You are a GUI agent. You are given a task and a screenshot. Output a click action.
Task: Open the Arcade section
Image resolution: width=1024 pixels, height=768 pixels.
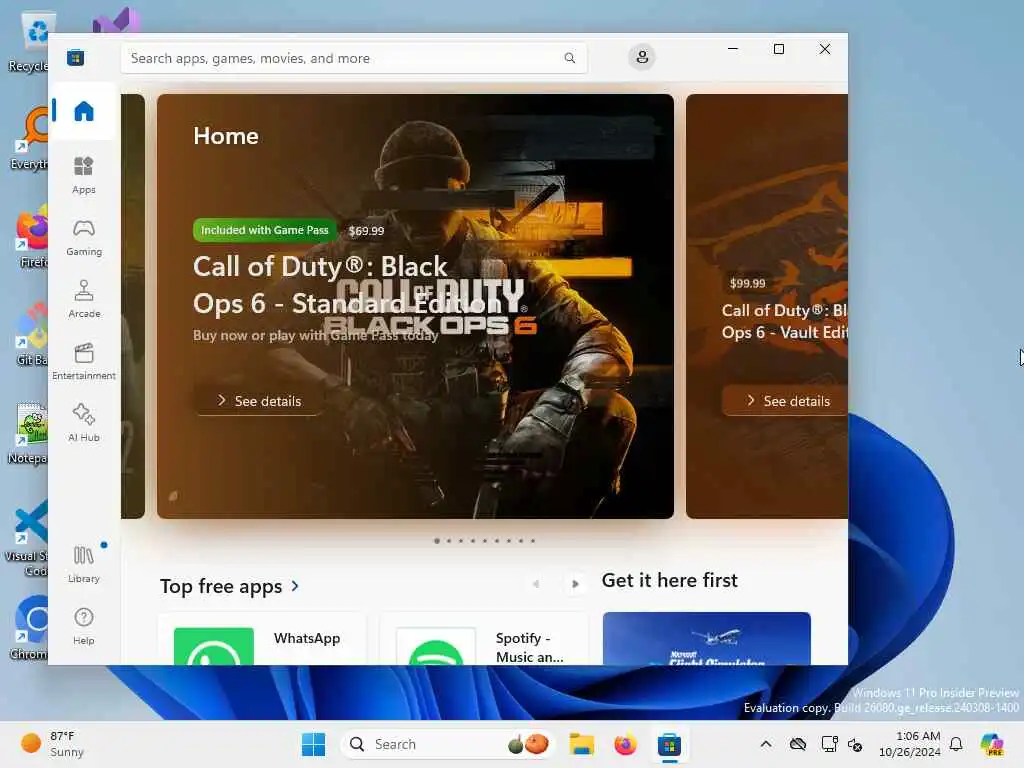(x=84, y=300)
